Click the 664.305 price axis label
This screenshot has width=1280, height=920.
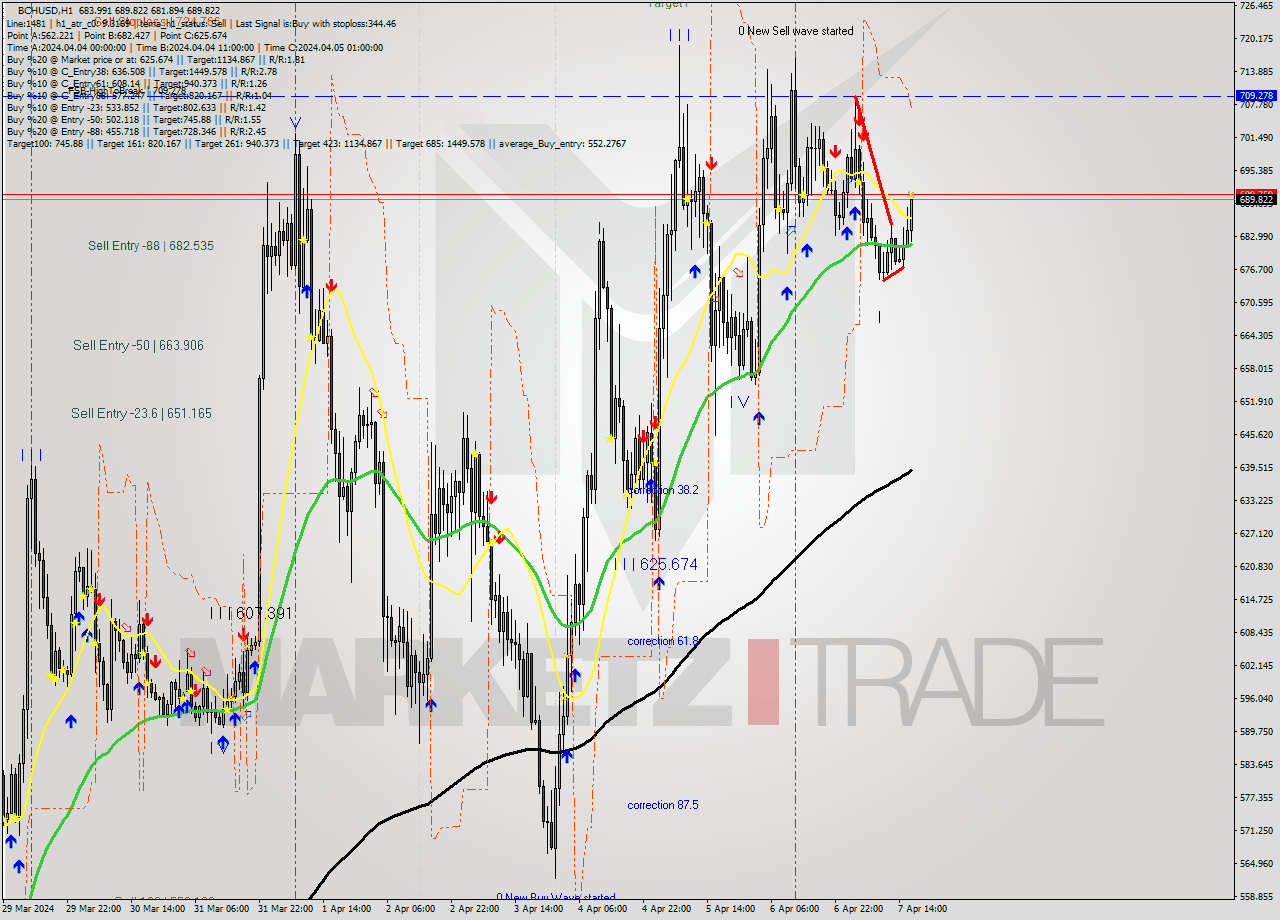[x=1256, y=336]
